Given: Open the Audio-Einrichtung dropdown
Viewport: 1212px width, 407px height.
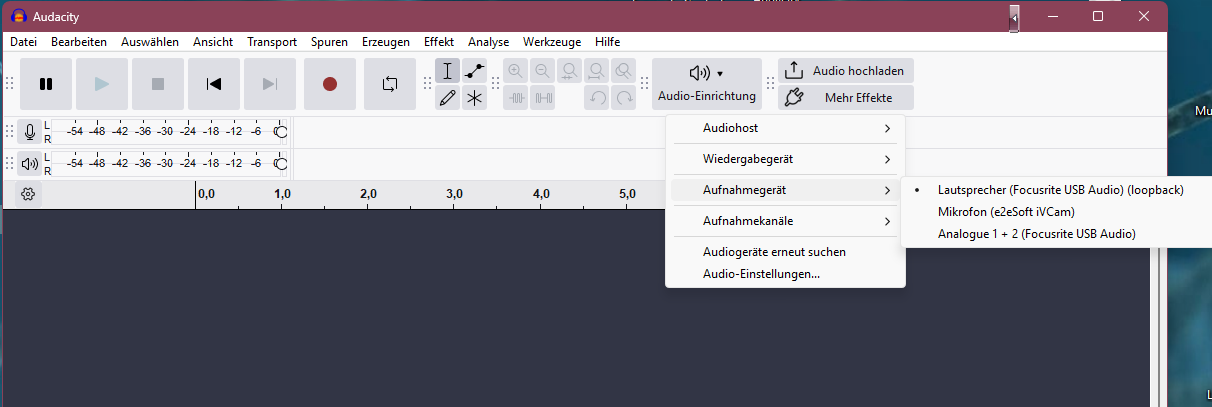Looking at the screenshot, I should click(706, 84).
